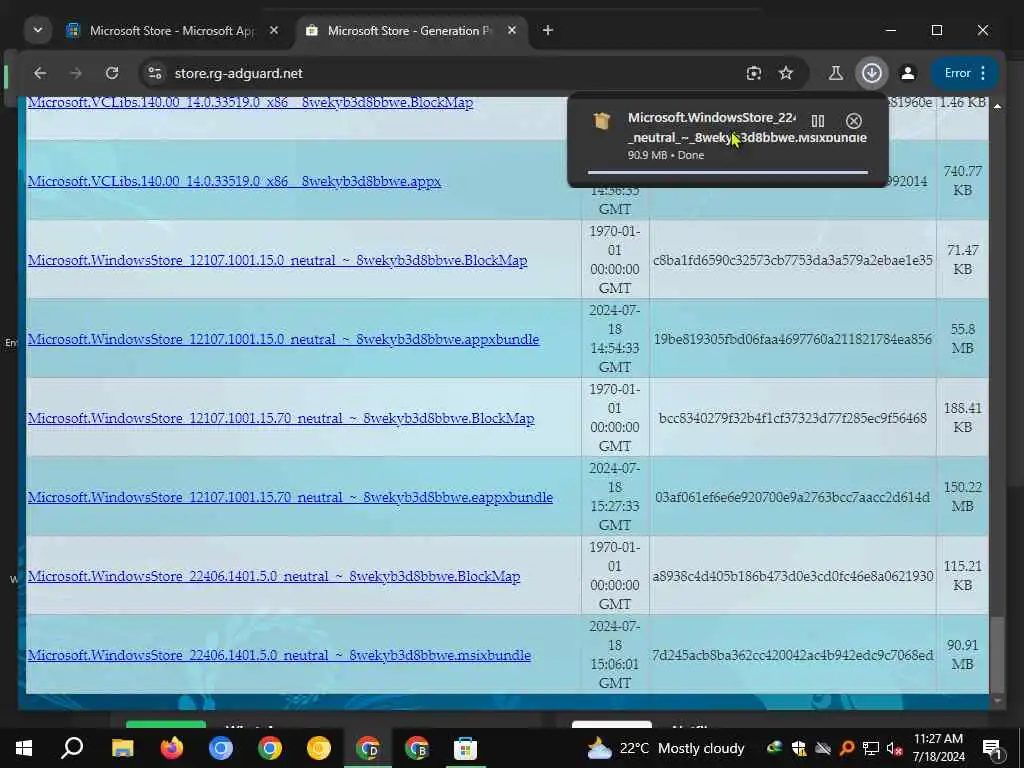Select hash 7d245acb8ba362cc420042ac4b942edc9c7068ed

[793, 655]
